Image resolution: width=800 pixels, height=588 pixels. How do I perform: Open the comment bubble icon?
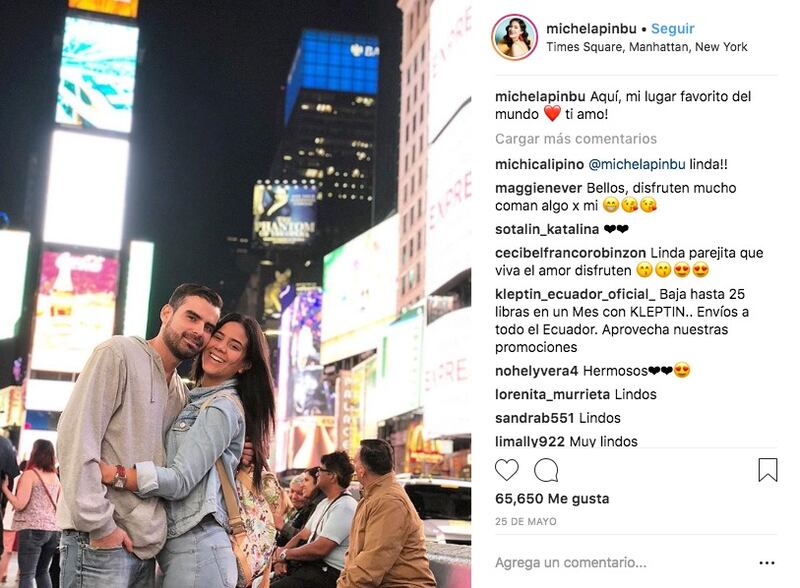pyautogui.click(x=546, y=470)
